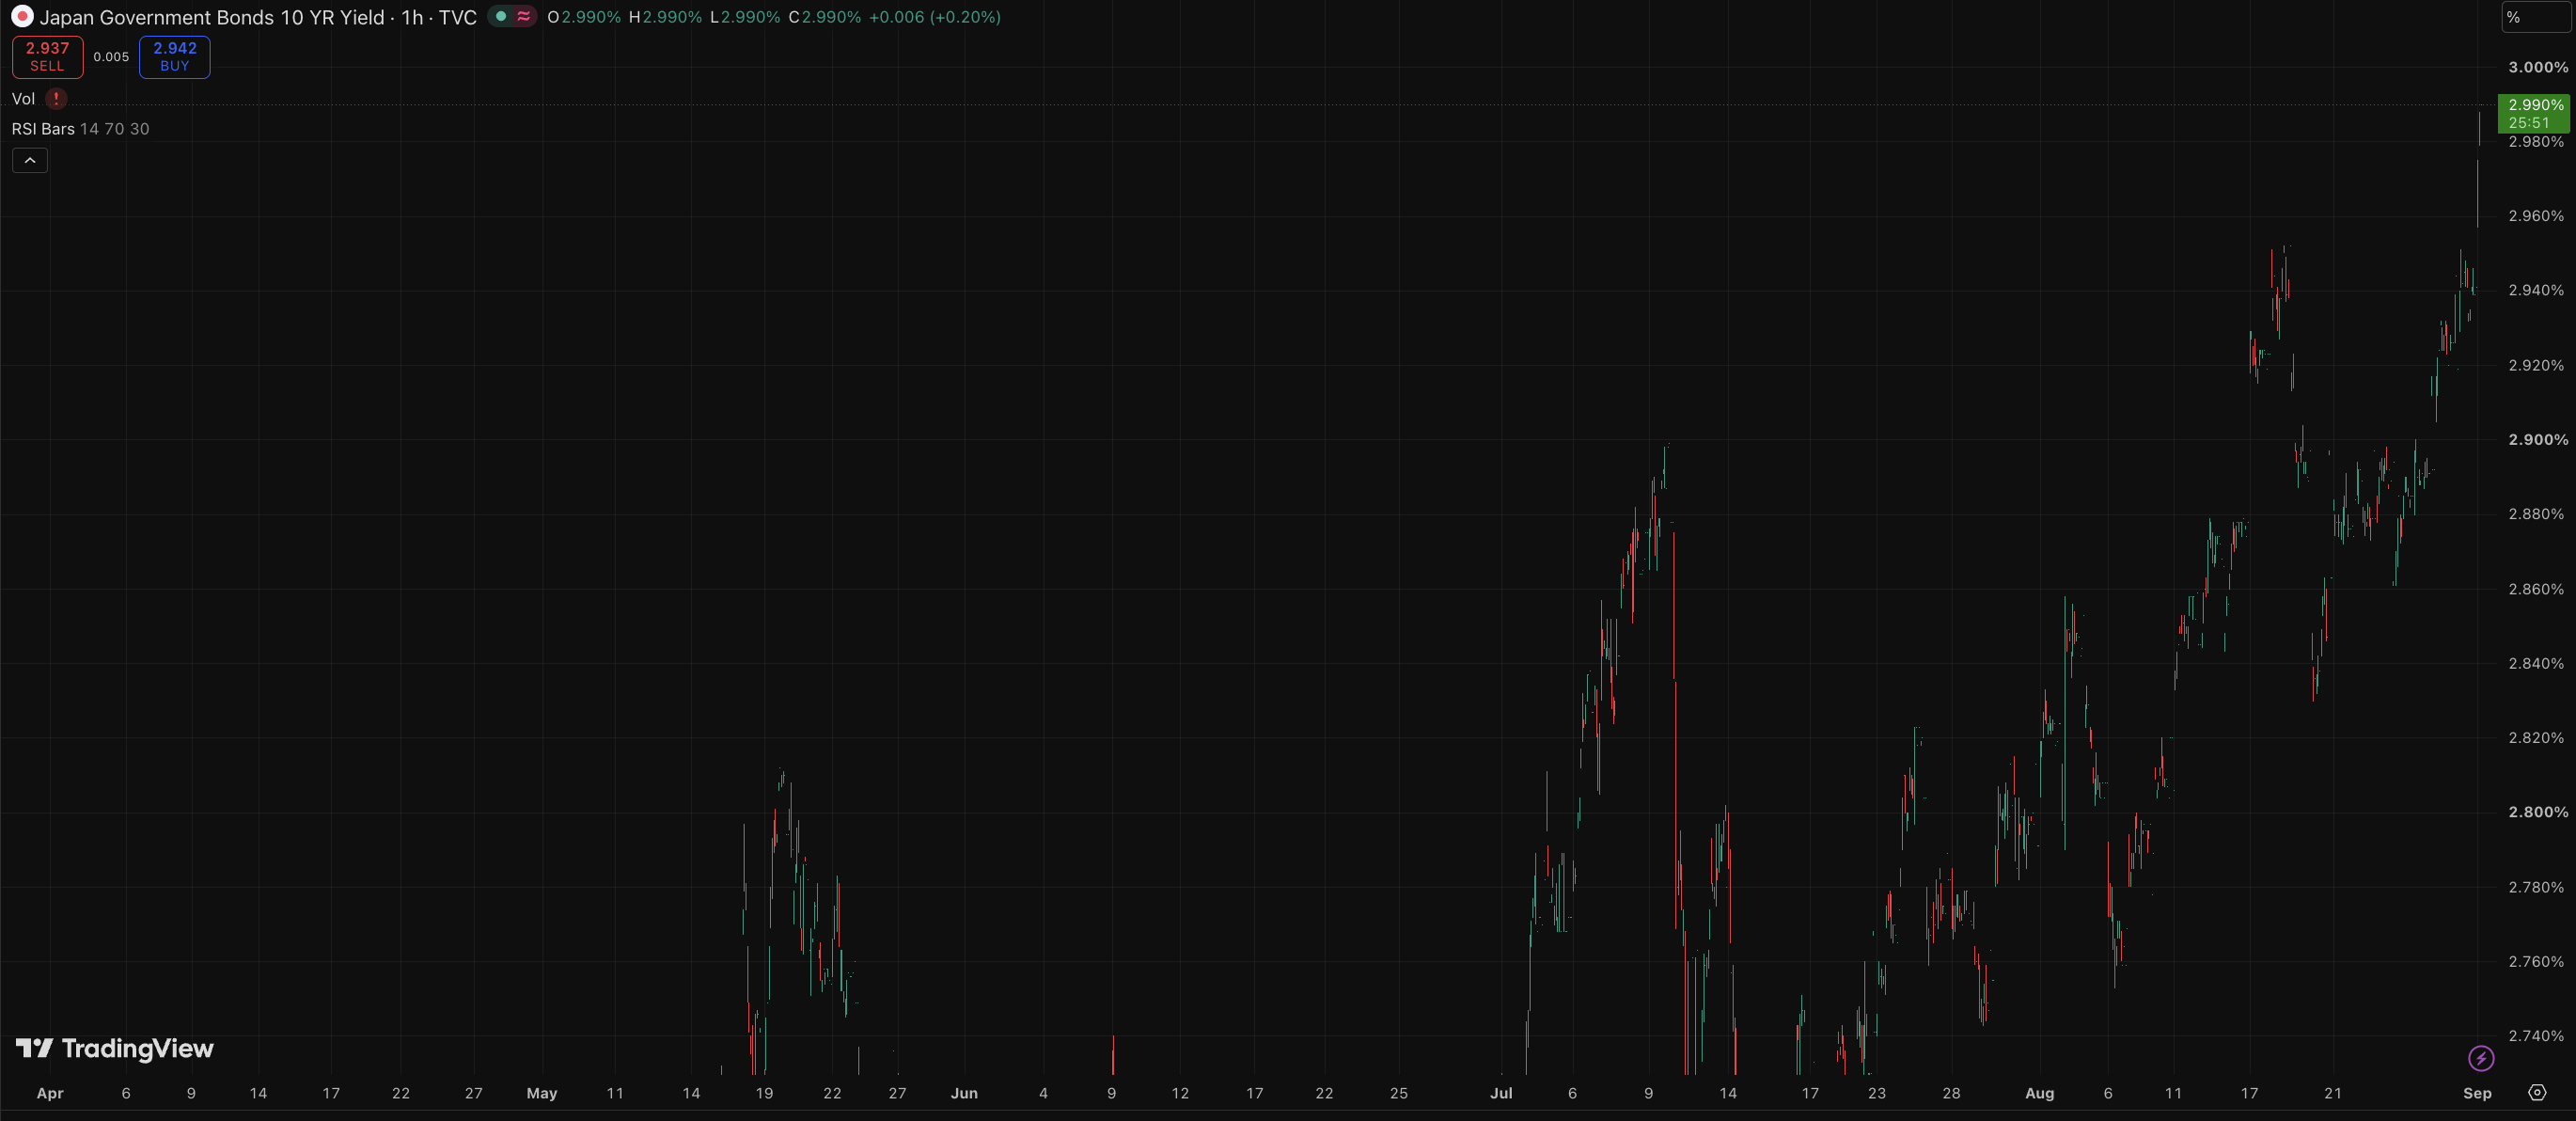Click the change value +0.006 (+0.20%)
This screenshot has width=2576, height=1121.
point(935,17)
